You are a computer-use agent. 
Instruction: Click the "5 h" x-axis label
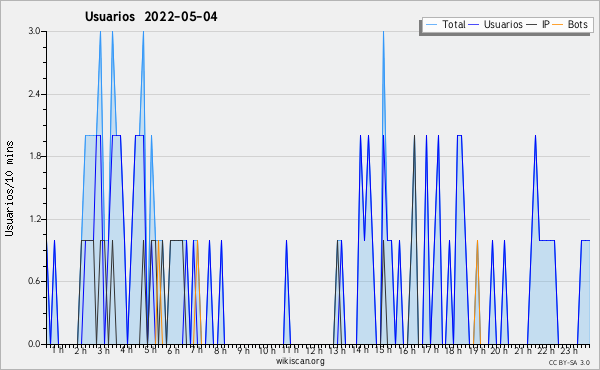[150, 350]
